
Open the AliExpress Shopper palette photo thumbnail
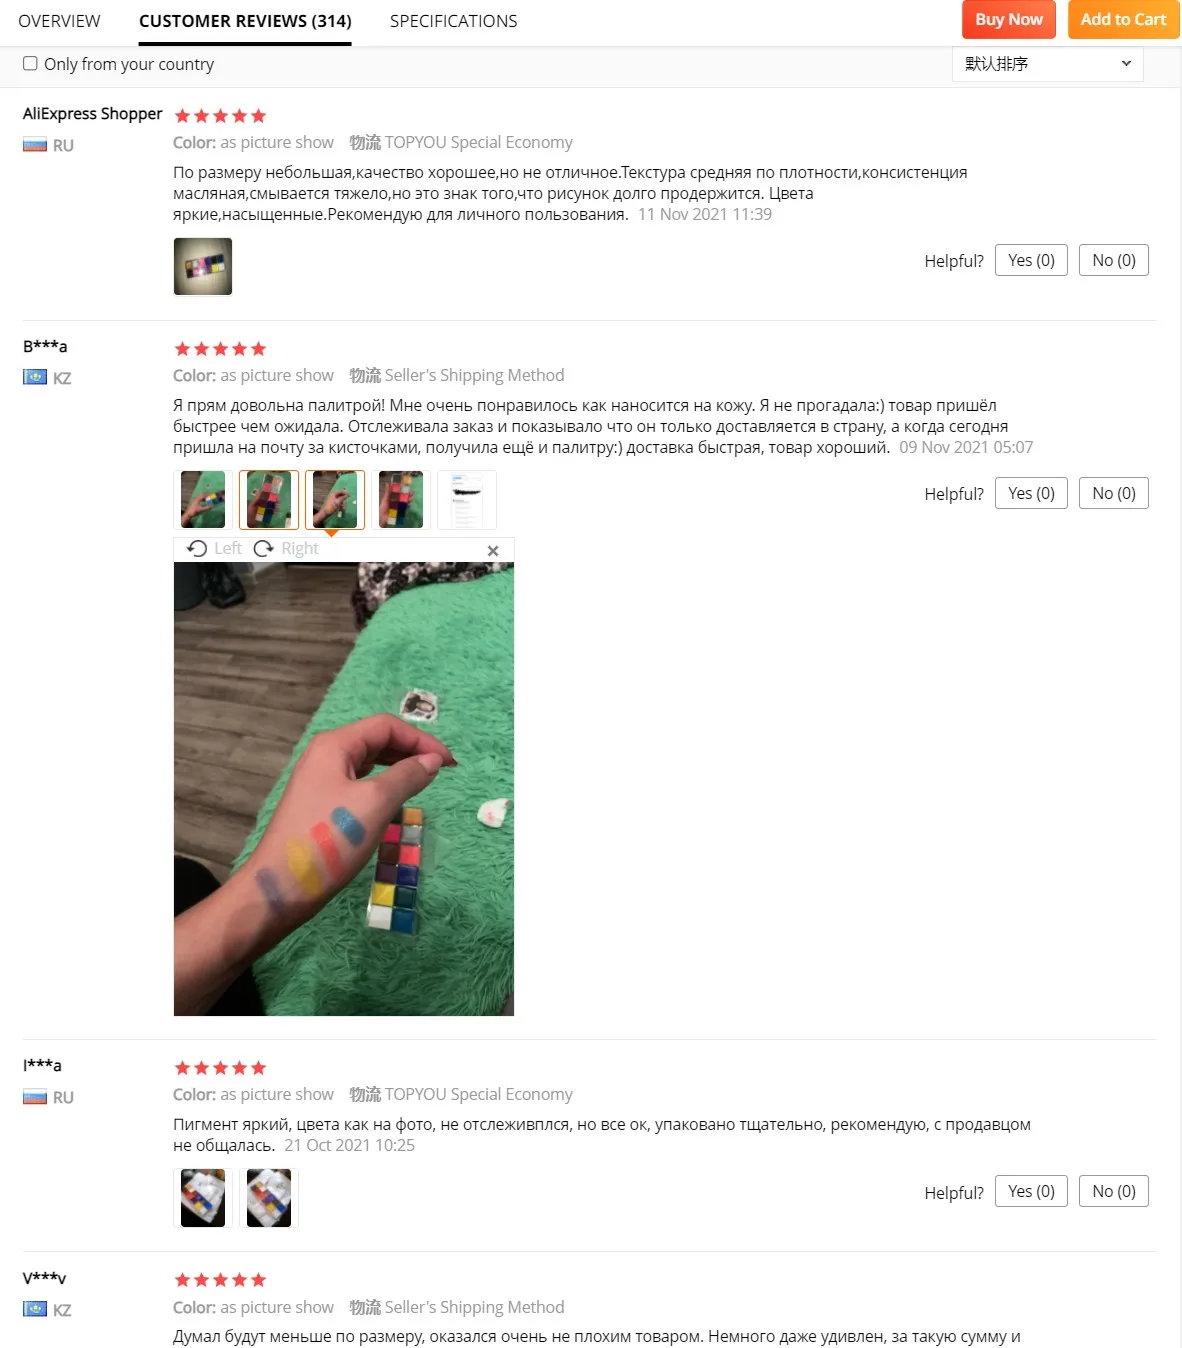[203, 266]
